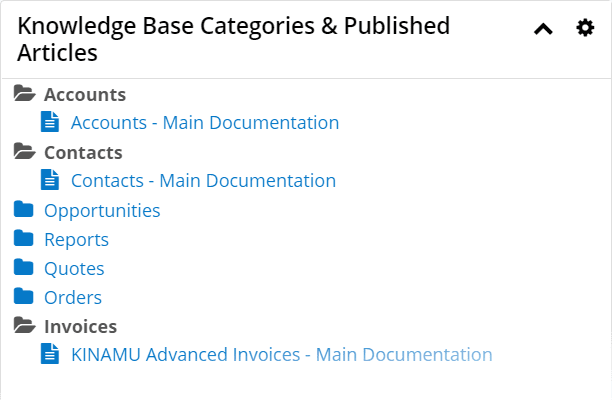The image size is (612, 400).
Task: Select the Opportunities category label
Action: 102,211
